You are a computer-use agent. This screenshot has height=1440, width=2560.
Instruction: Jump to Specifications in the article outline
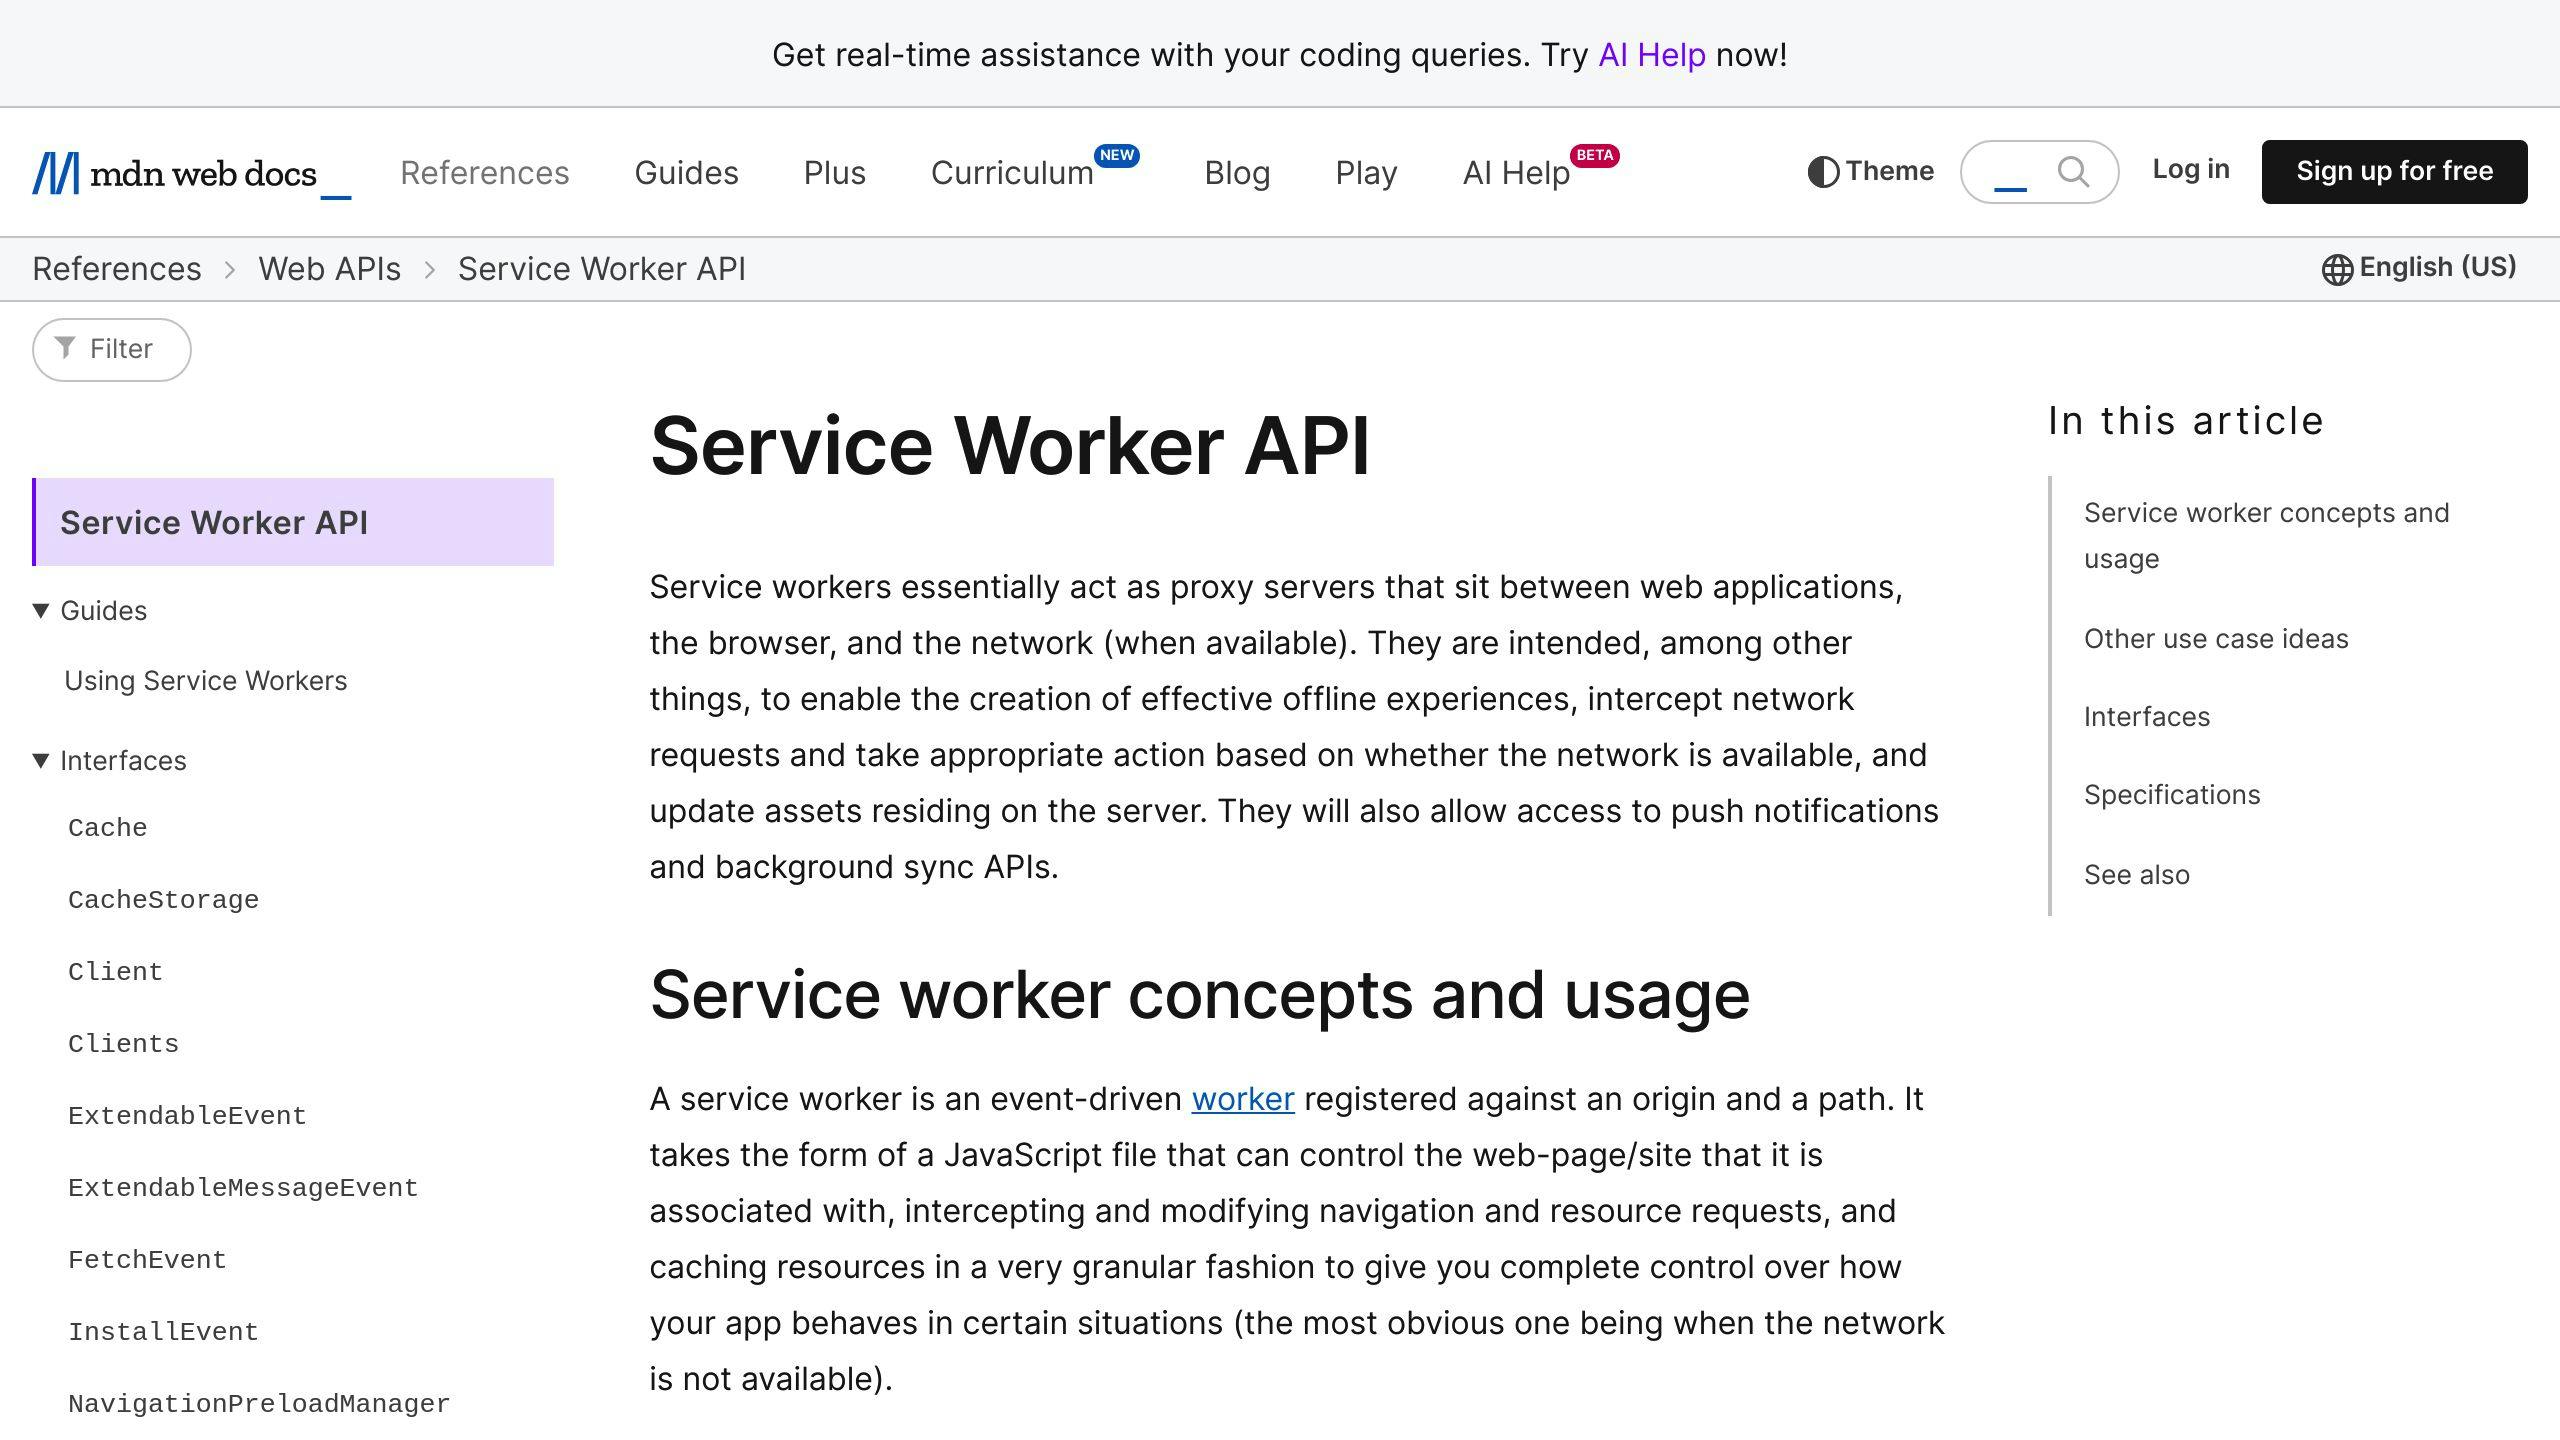2172,795
